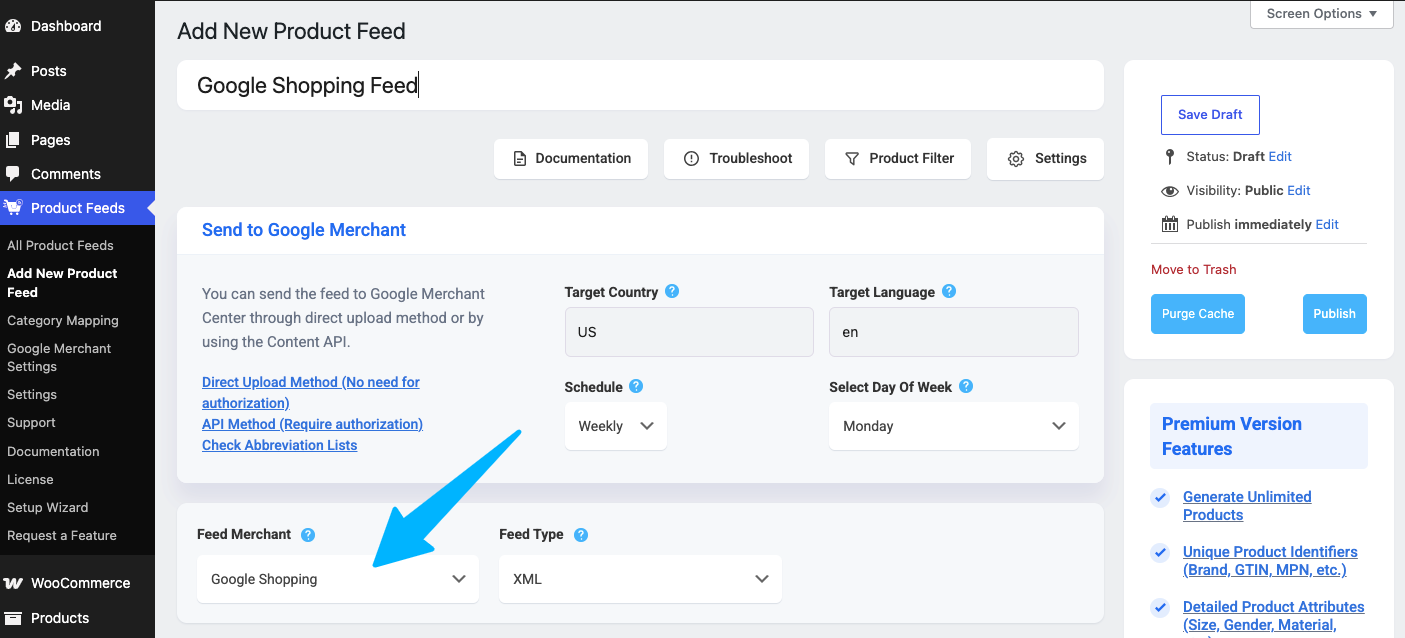Click the Publish calendar icon
The image size is (1405, 638).
click(1170, 224)
